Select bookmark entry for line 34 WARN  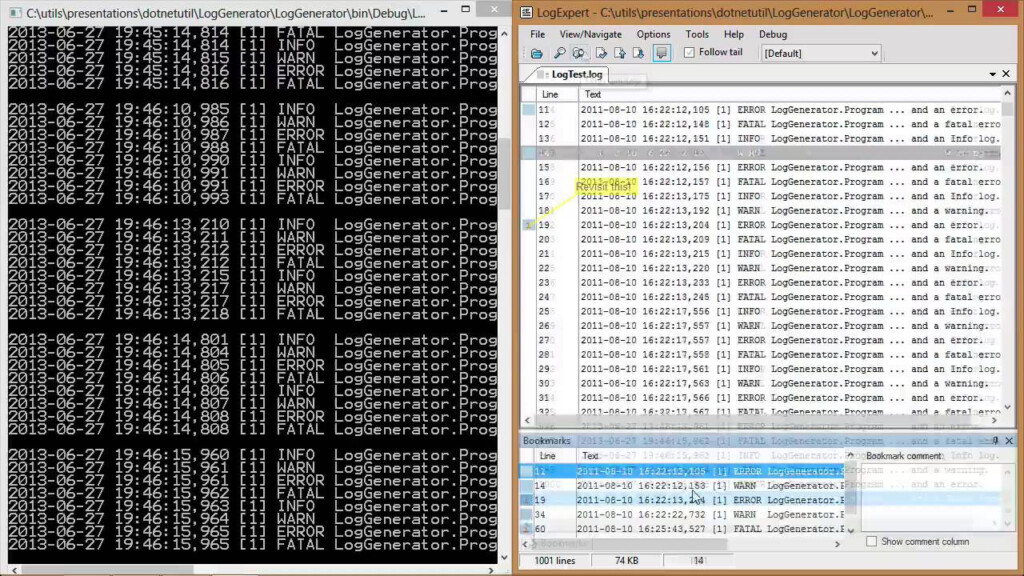click(x=682, y=515)
